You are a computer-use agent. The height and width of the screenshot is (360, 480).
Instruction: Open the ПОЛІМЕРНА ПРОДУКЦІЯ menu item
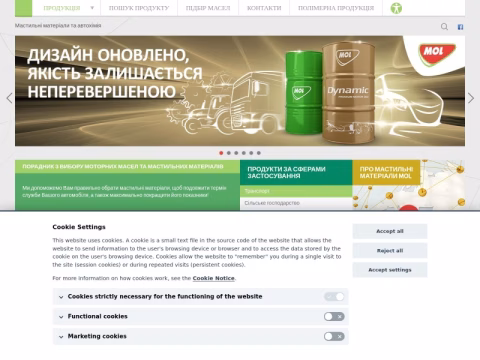(336, 8)
